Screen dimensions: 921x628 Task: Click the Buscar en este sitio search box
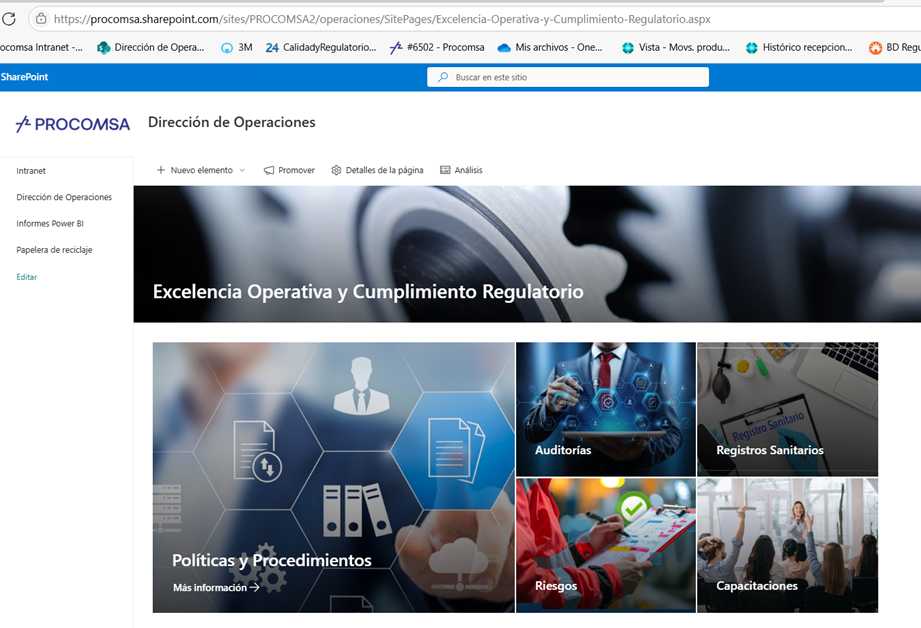pos(568,77)
